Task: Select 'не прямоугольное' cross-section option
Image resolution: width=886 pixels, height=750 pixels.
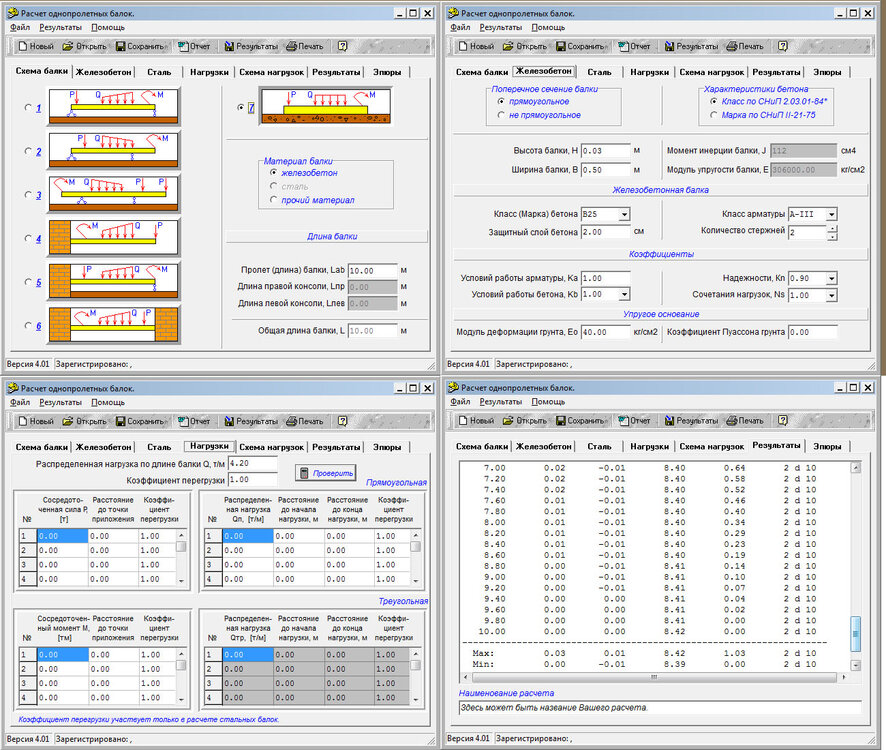Action: click(501, 115)
